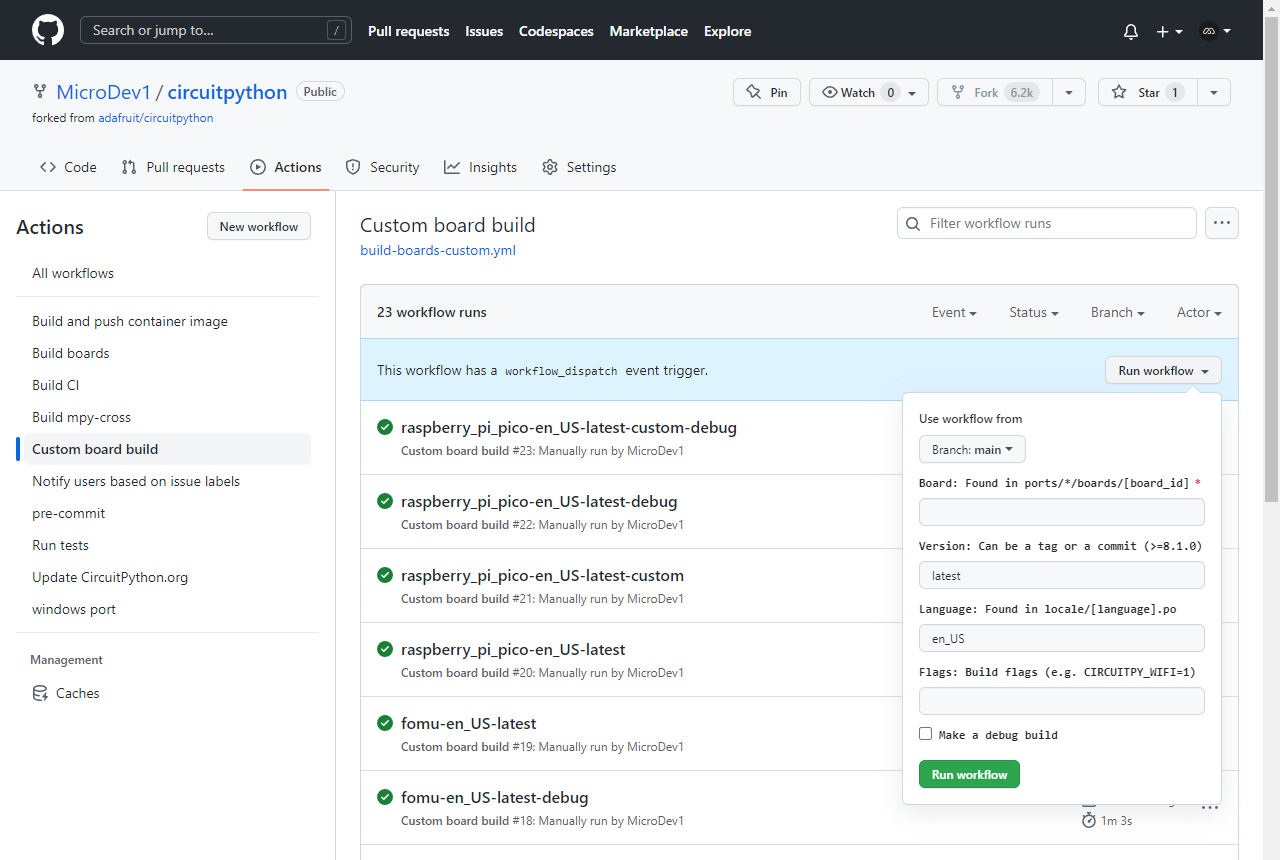1280x860 pixels.
Task: Open the Status filter dropdown
Action: (x=1034, y=312)
